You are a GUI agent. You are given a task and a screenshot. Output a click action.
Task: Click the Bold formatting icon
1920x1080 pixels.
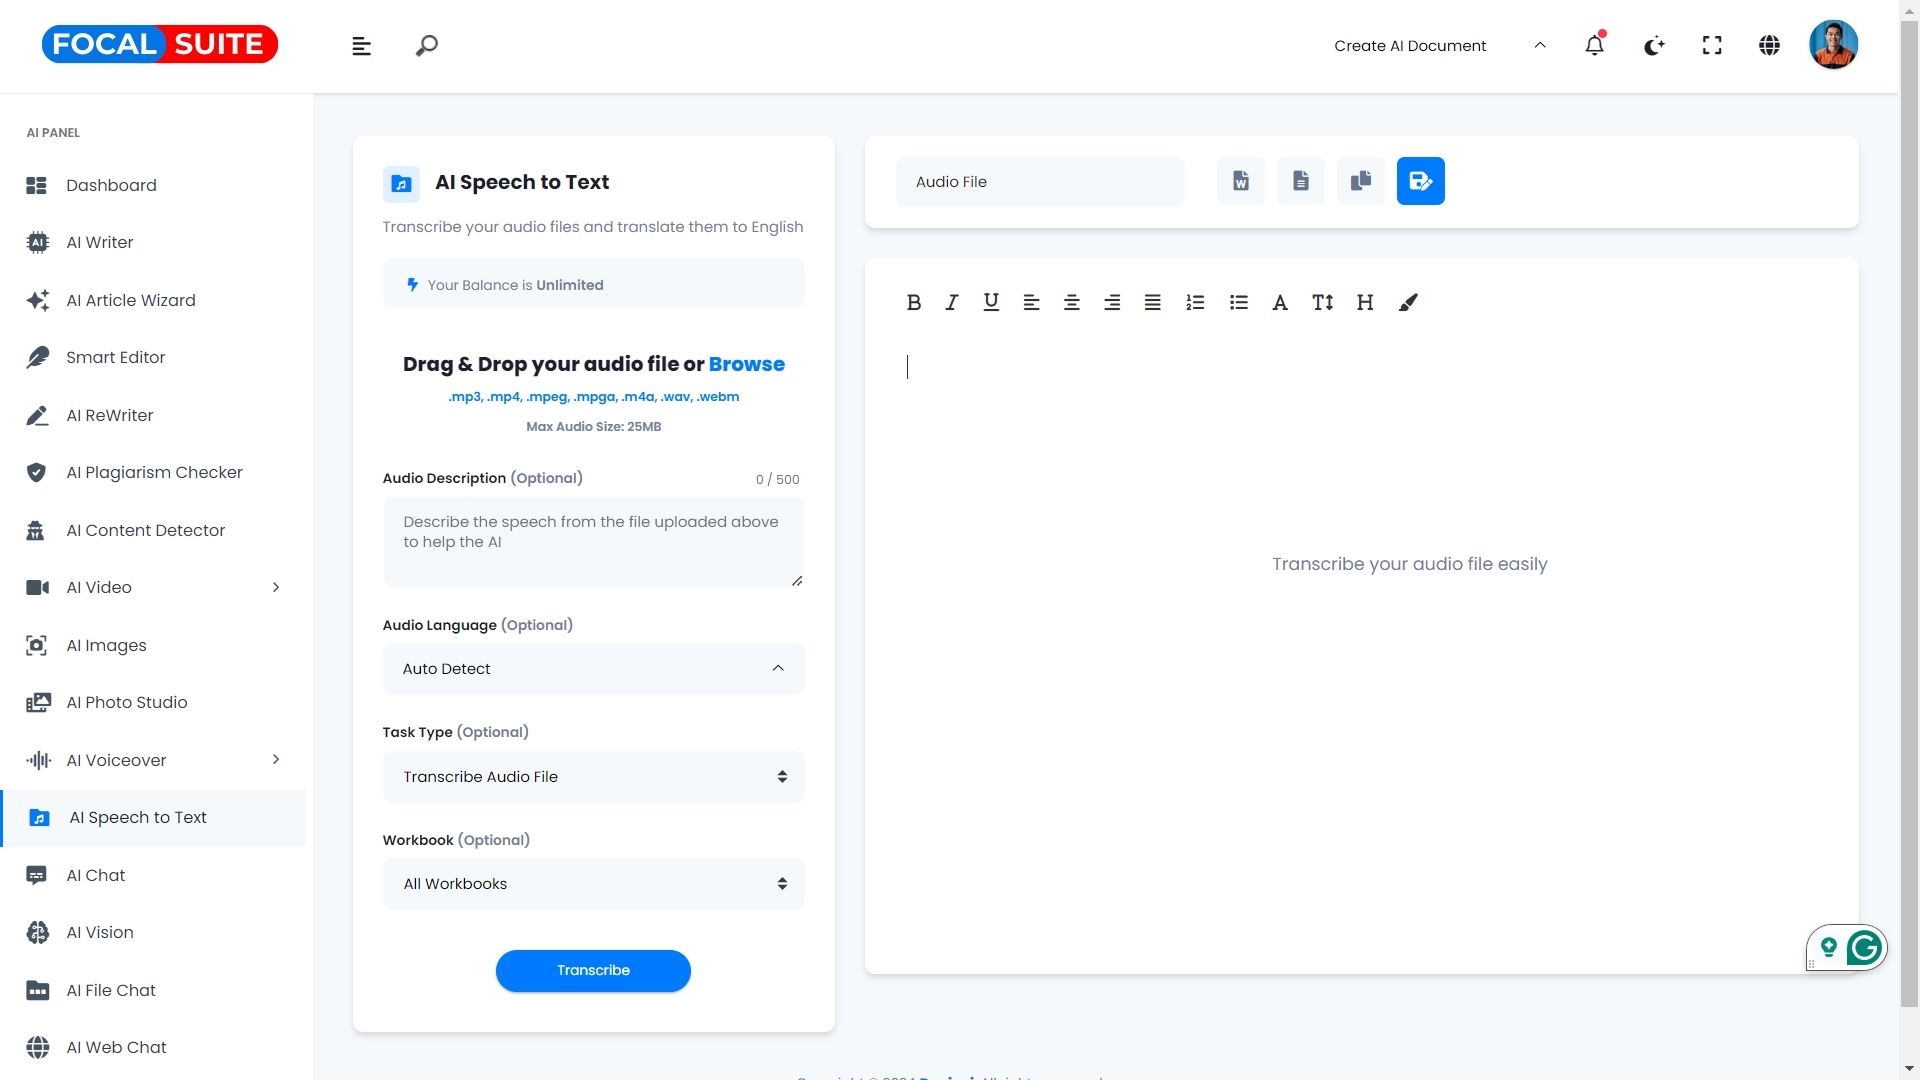913,302
